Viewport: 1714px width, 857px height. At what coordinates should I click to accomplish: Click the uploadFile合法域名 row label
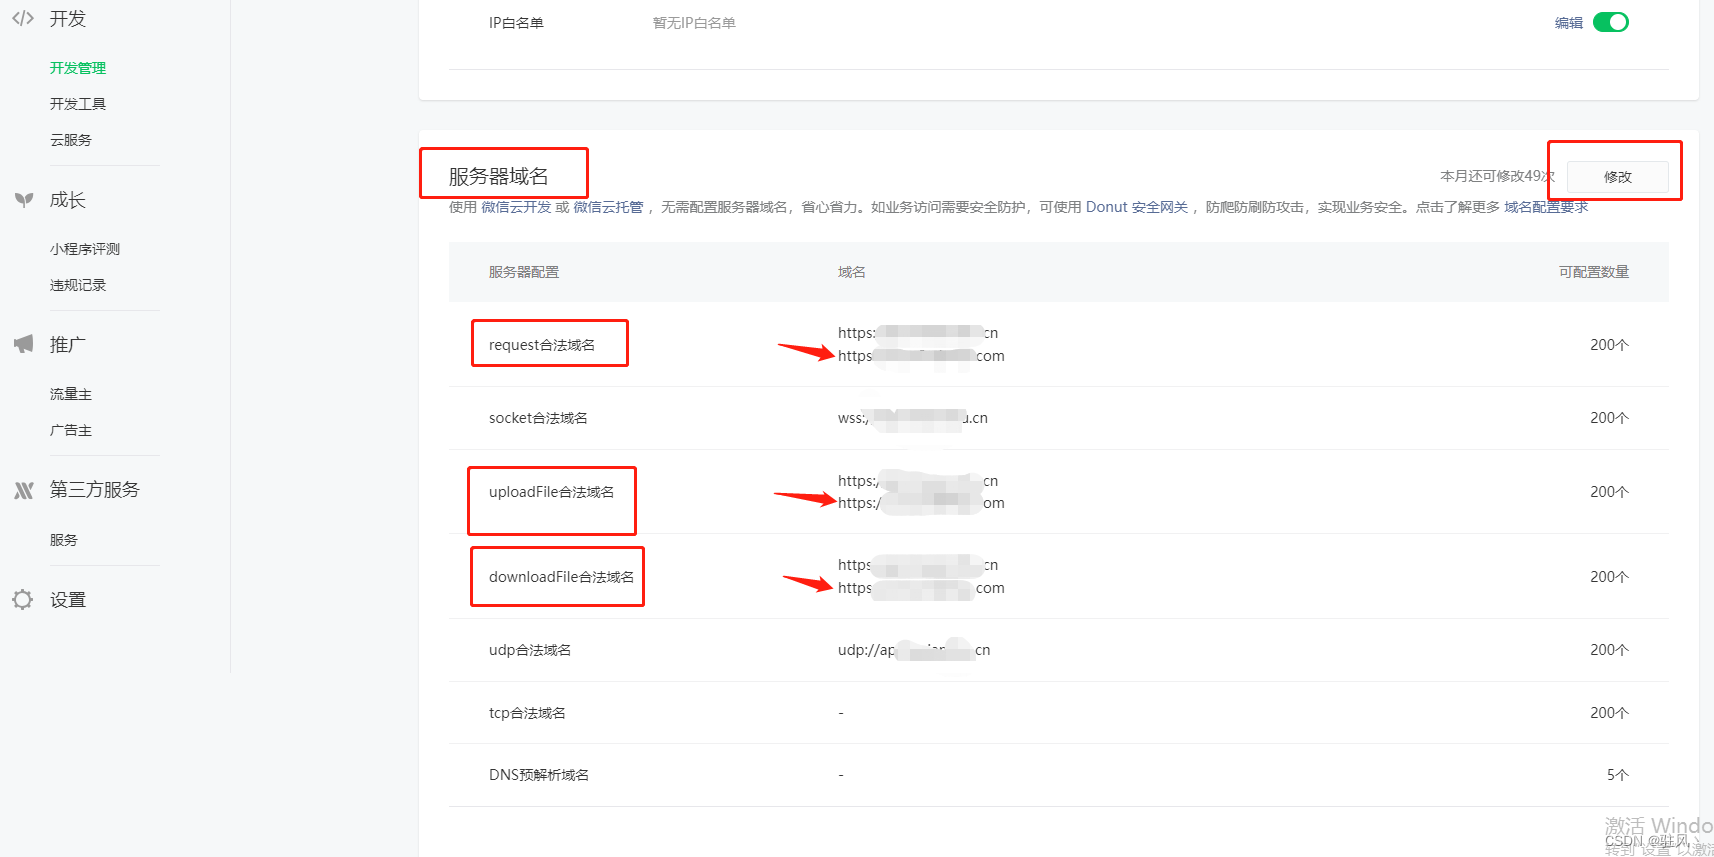[551, 492]
